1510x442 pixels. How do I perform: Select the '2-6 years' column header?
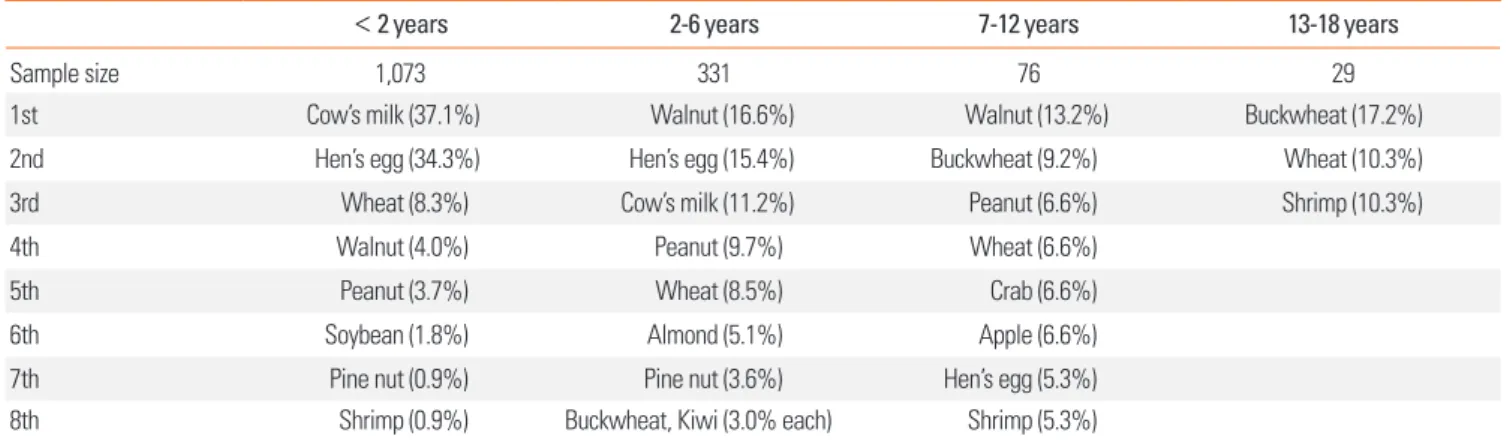pyautogui.click(x=714, y=26)
